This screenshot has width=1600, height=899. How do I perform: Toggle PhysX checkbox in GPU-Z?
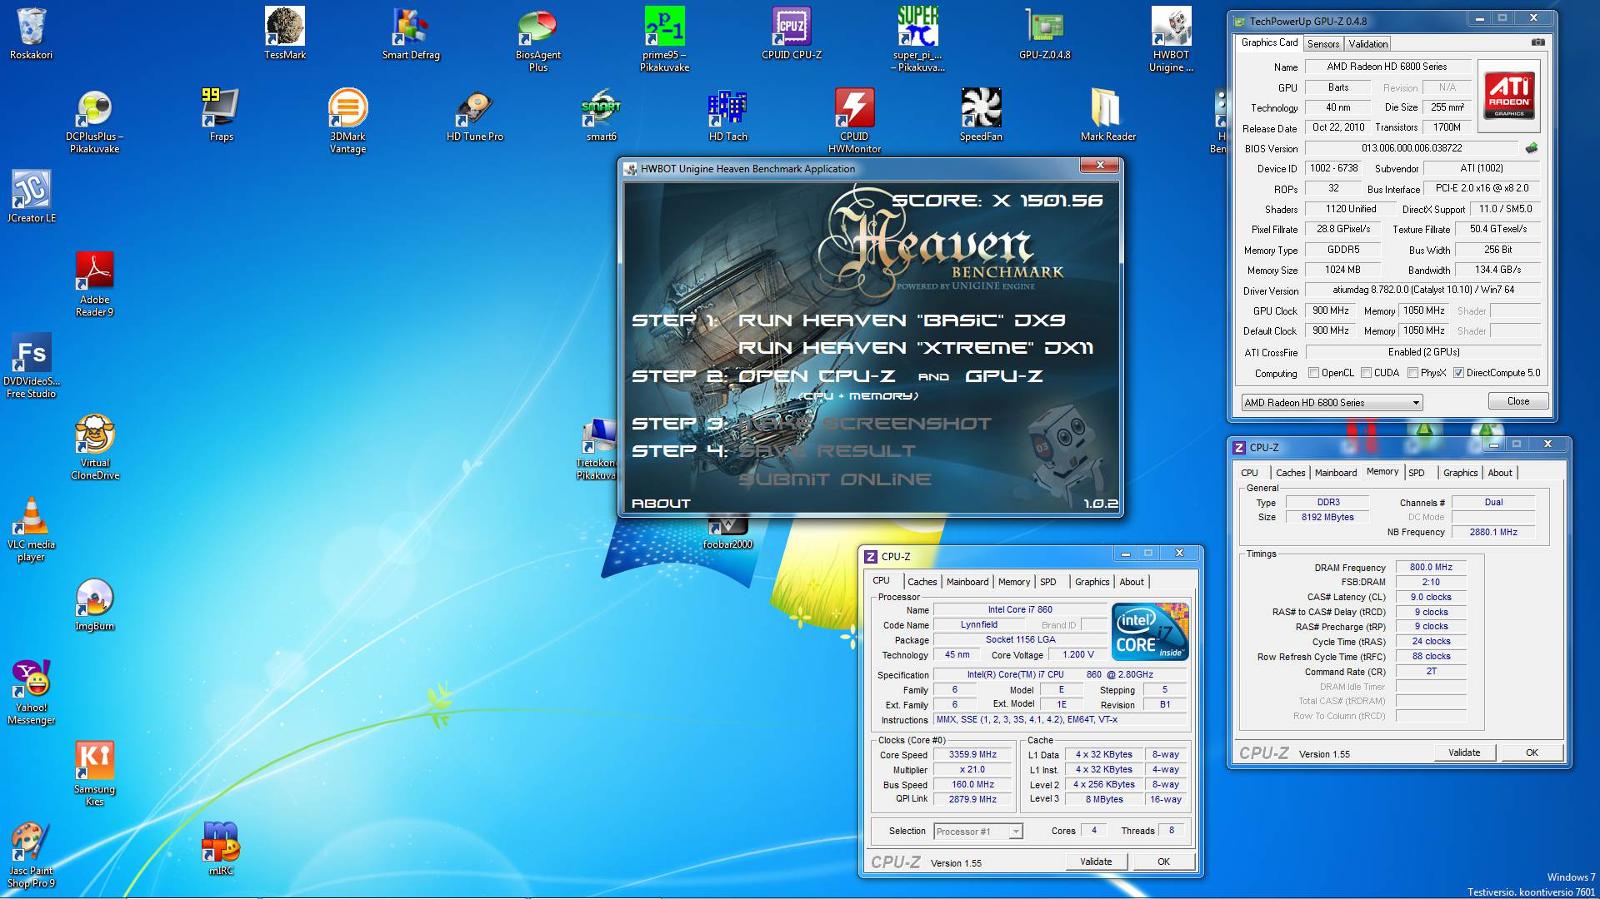click(x=1413, y=373)
